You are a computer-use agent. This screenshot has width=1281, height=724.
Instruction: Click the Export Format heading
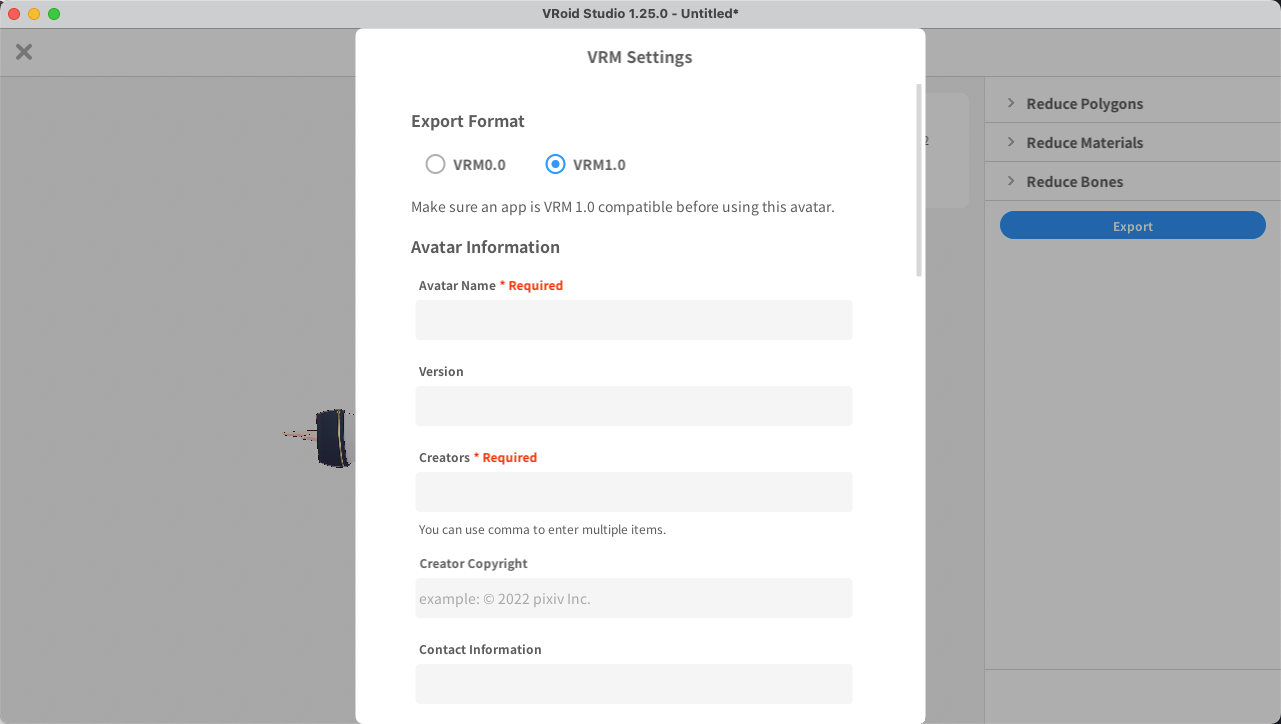tap(468, 121)
